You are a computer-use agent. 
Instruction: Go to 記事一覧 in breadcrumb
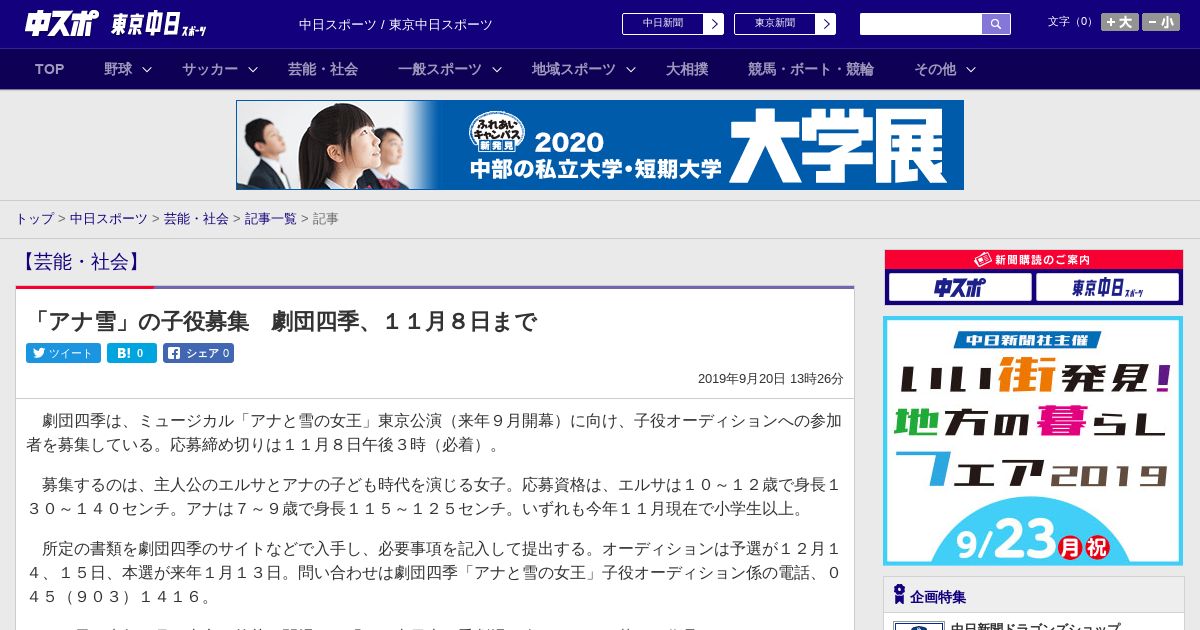(271, 218)
